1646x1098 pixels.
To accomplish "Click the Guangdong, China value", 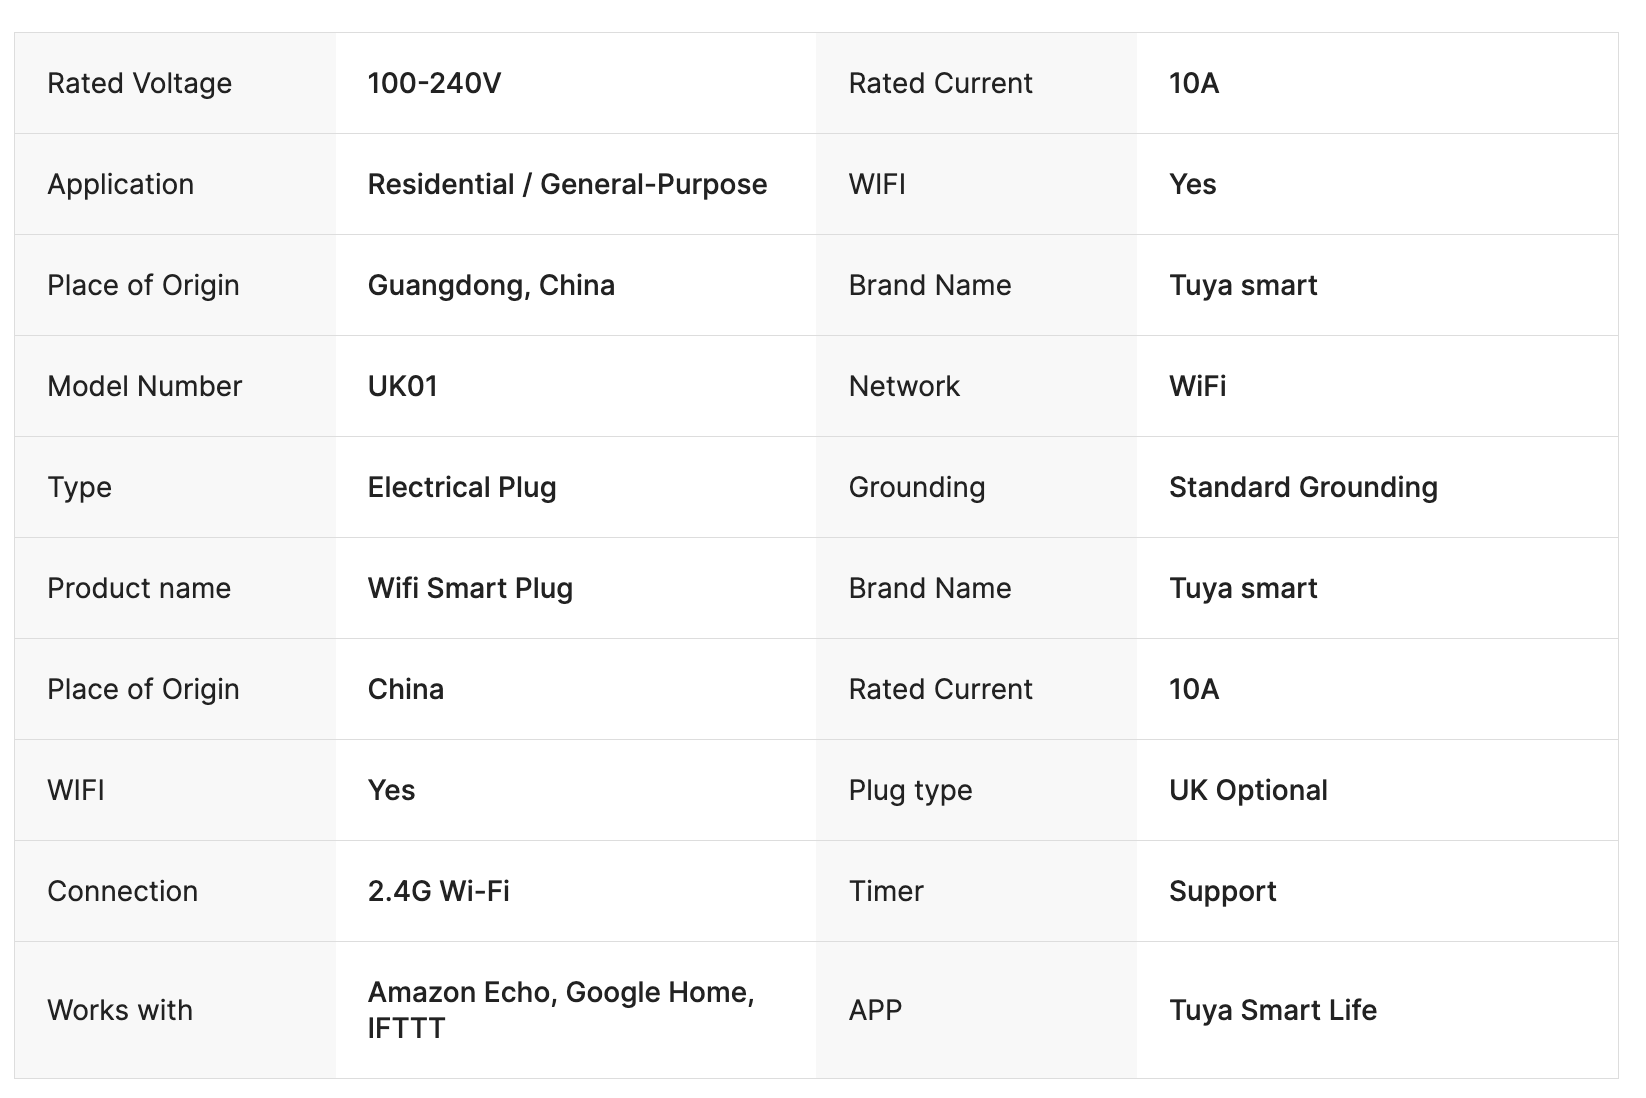I will [x=491, y=285].
